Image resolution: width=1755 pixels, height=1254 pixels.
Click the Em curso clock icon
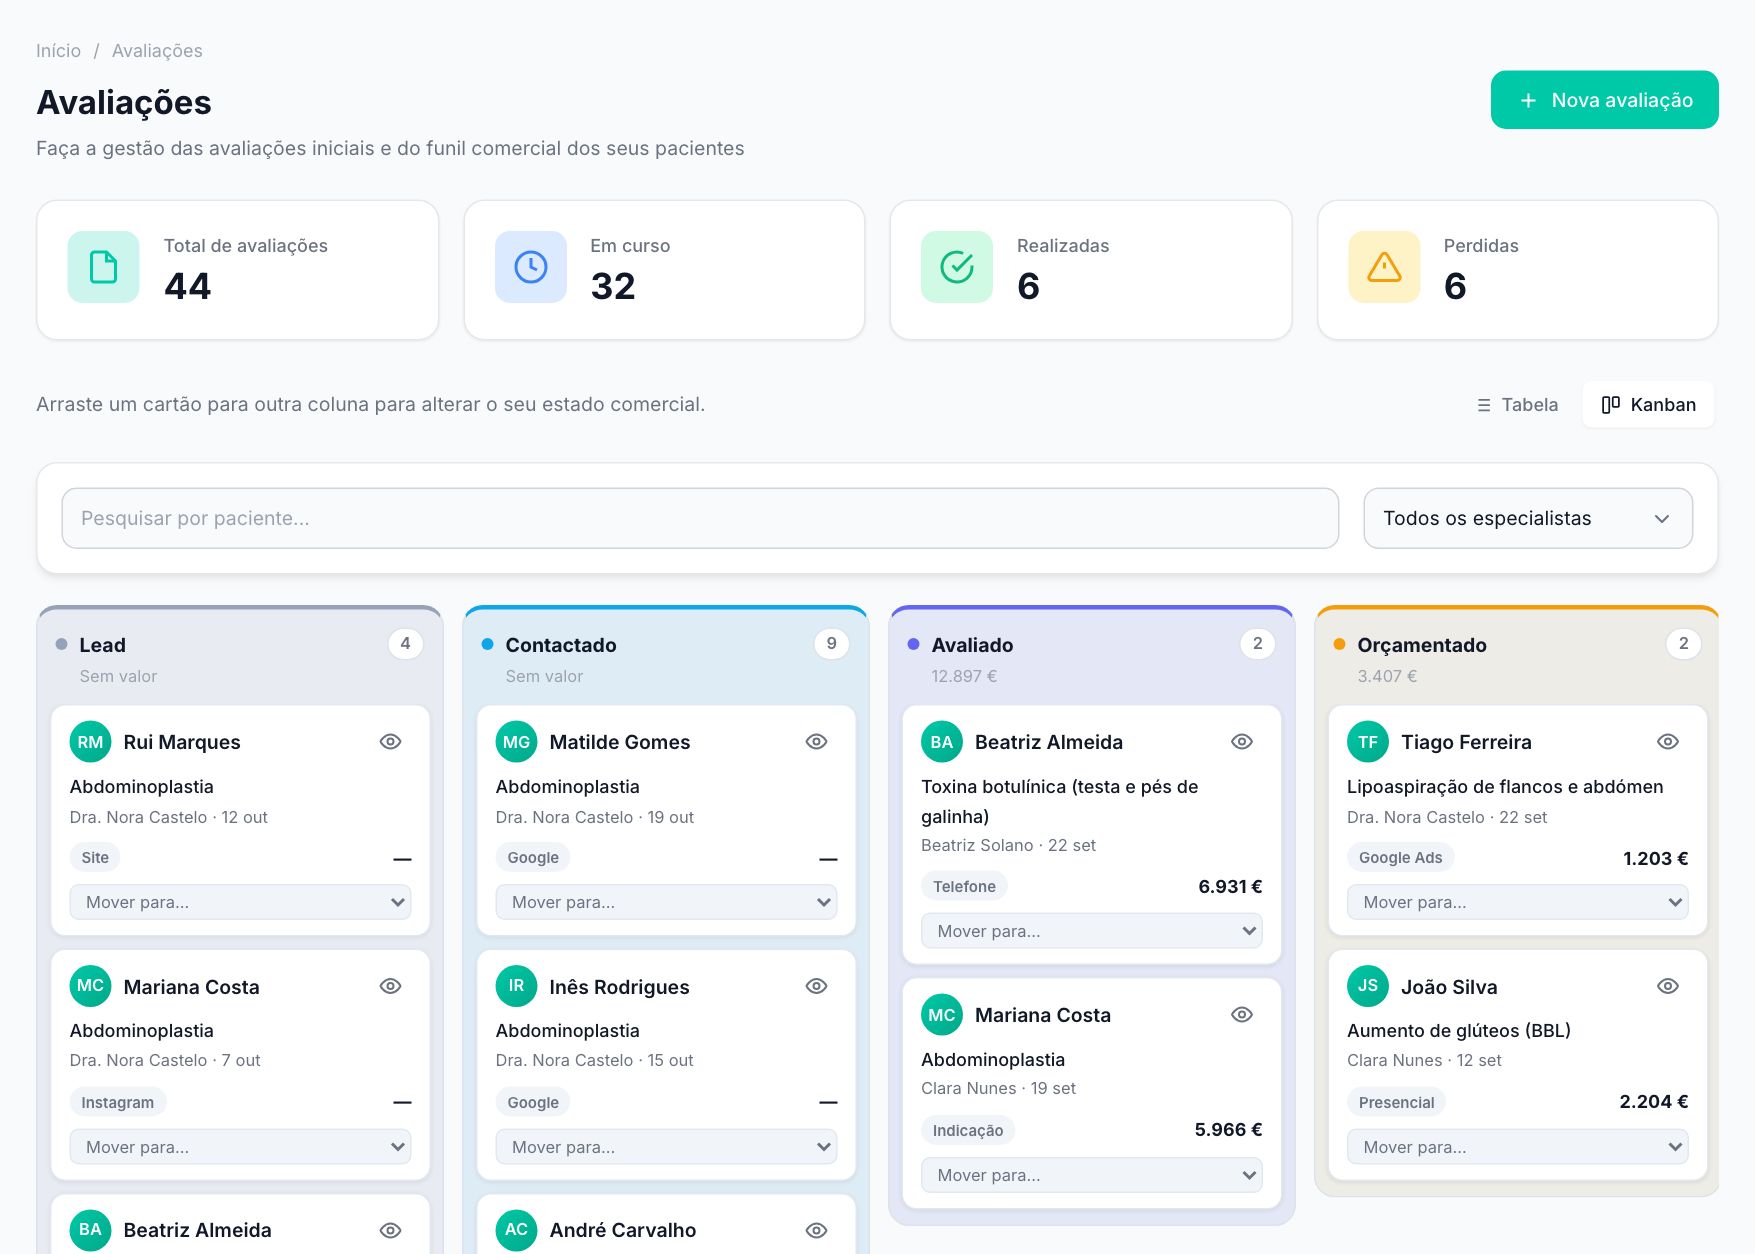pyautogui.click(x=530, y=267)
